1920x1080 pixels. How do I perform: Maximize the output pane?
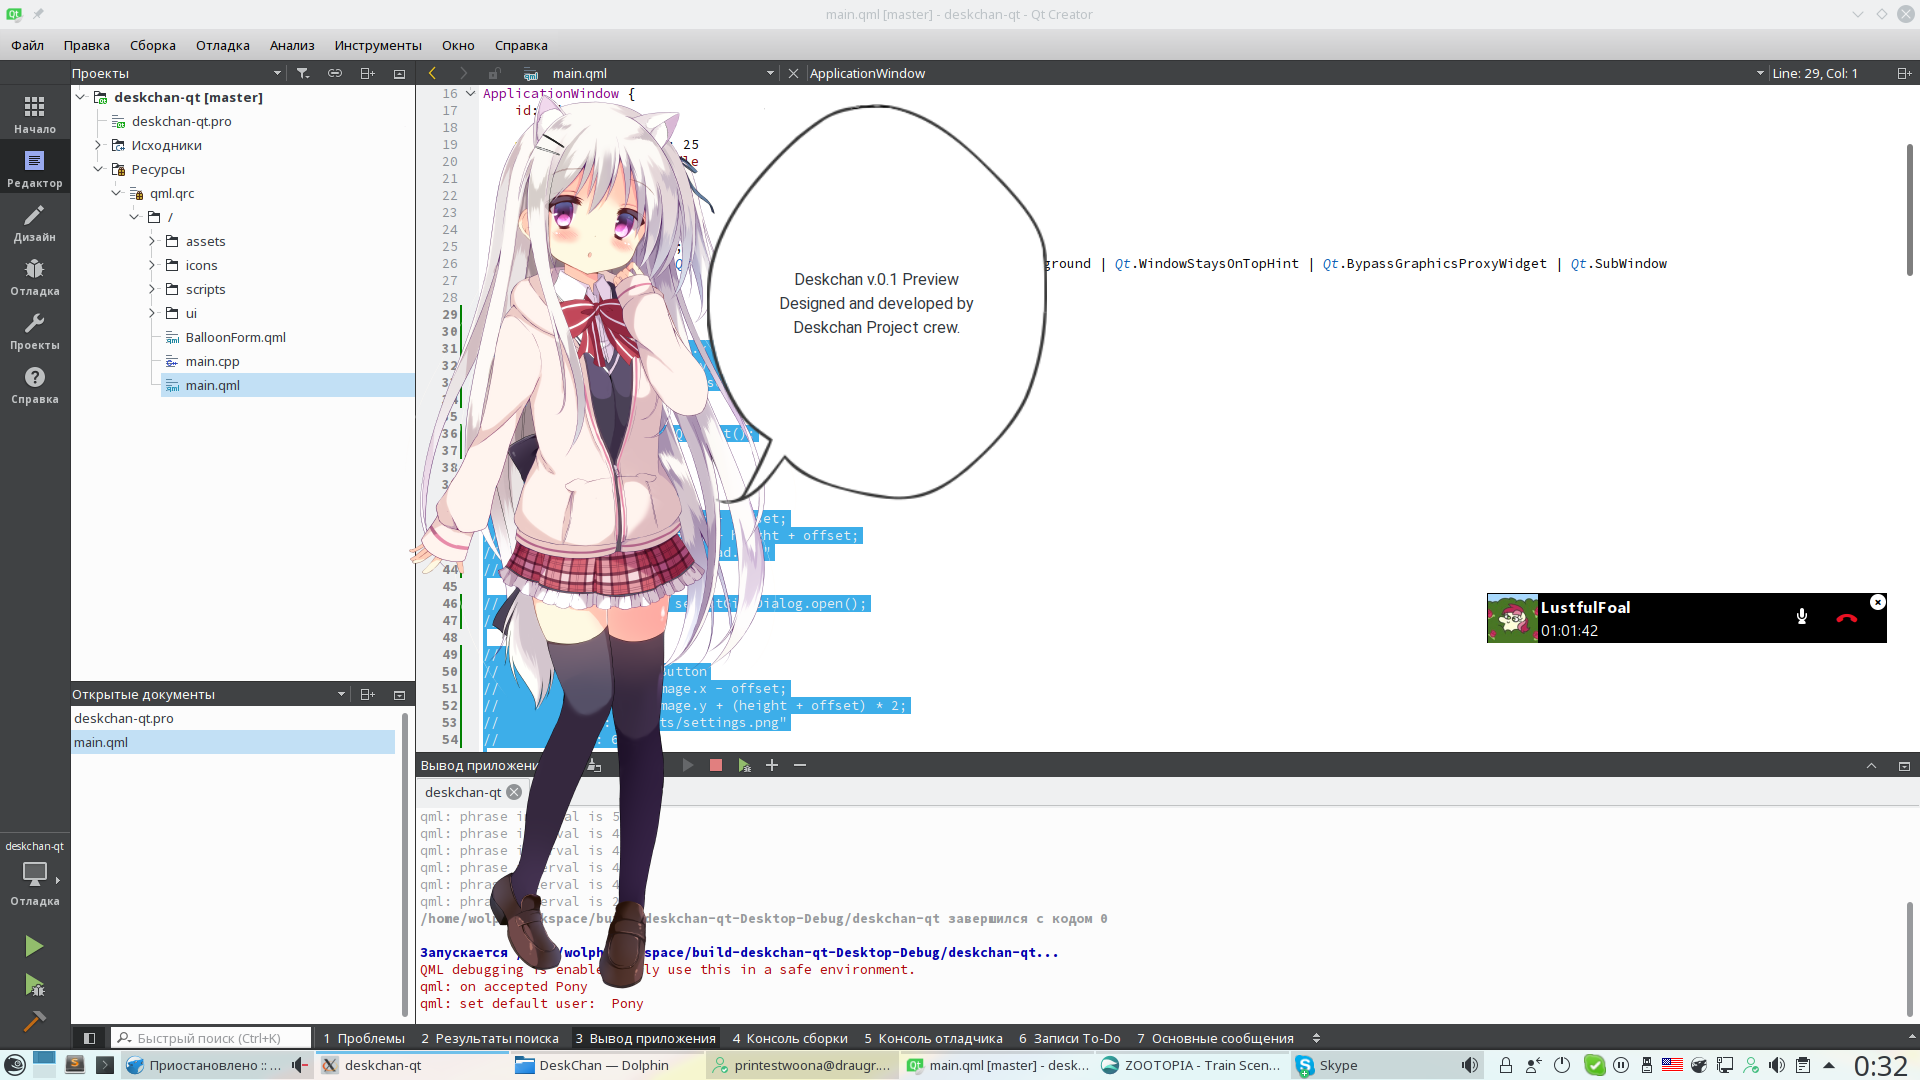(1904, 765)
